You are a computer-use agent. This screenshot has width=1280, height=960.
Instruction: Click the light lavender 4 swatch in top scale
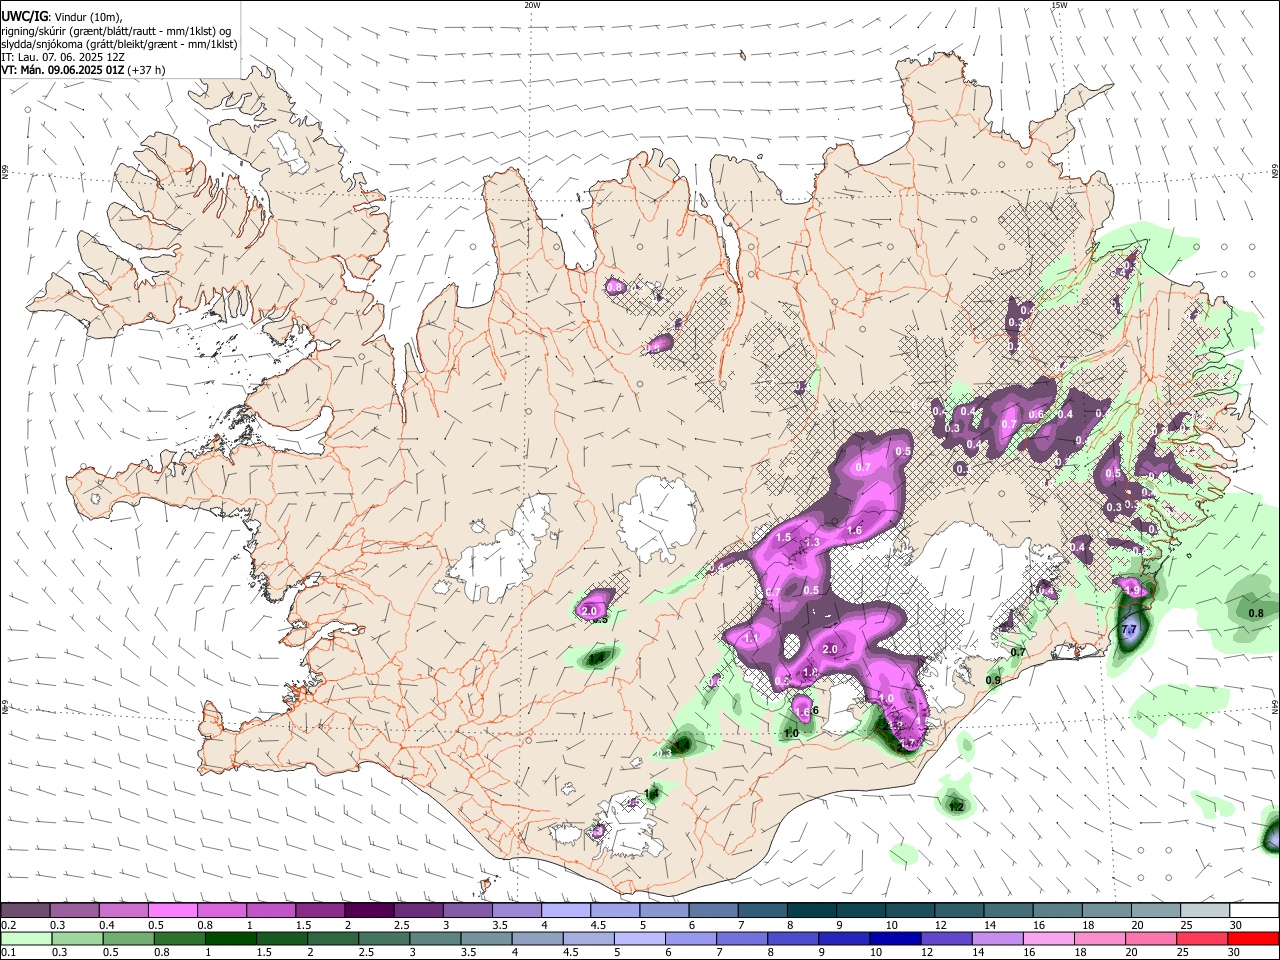pos(564,911)
